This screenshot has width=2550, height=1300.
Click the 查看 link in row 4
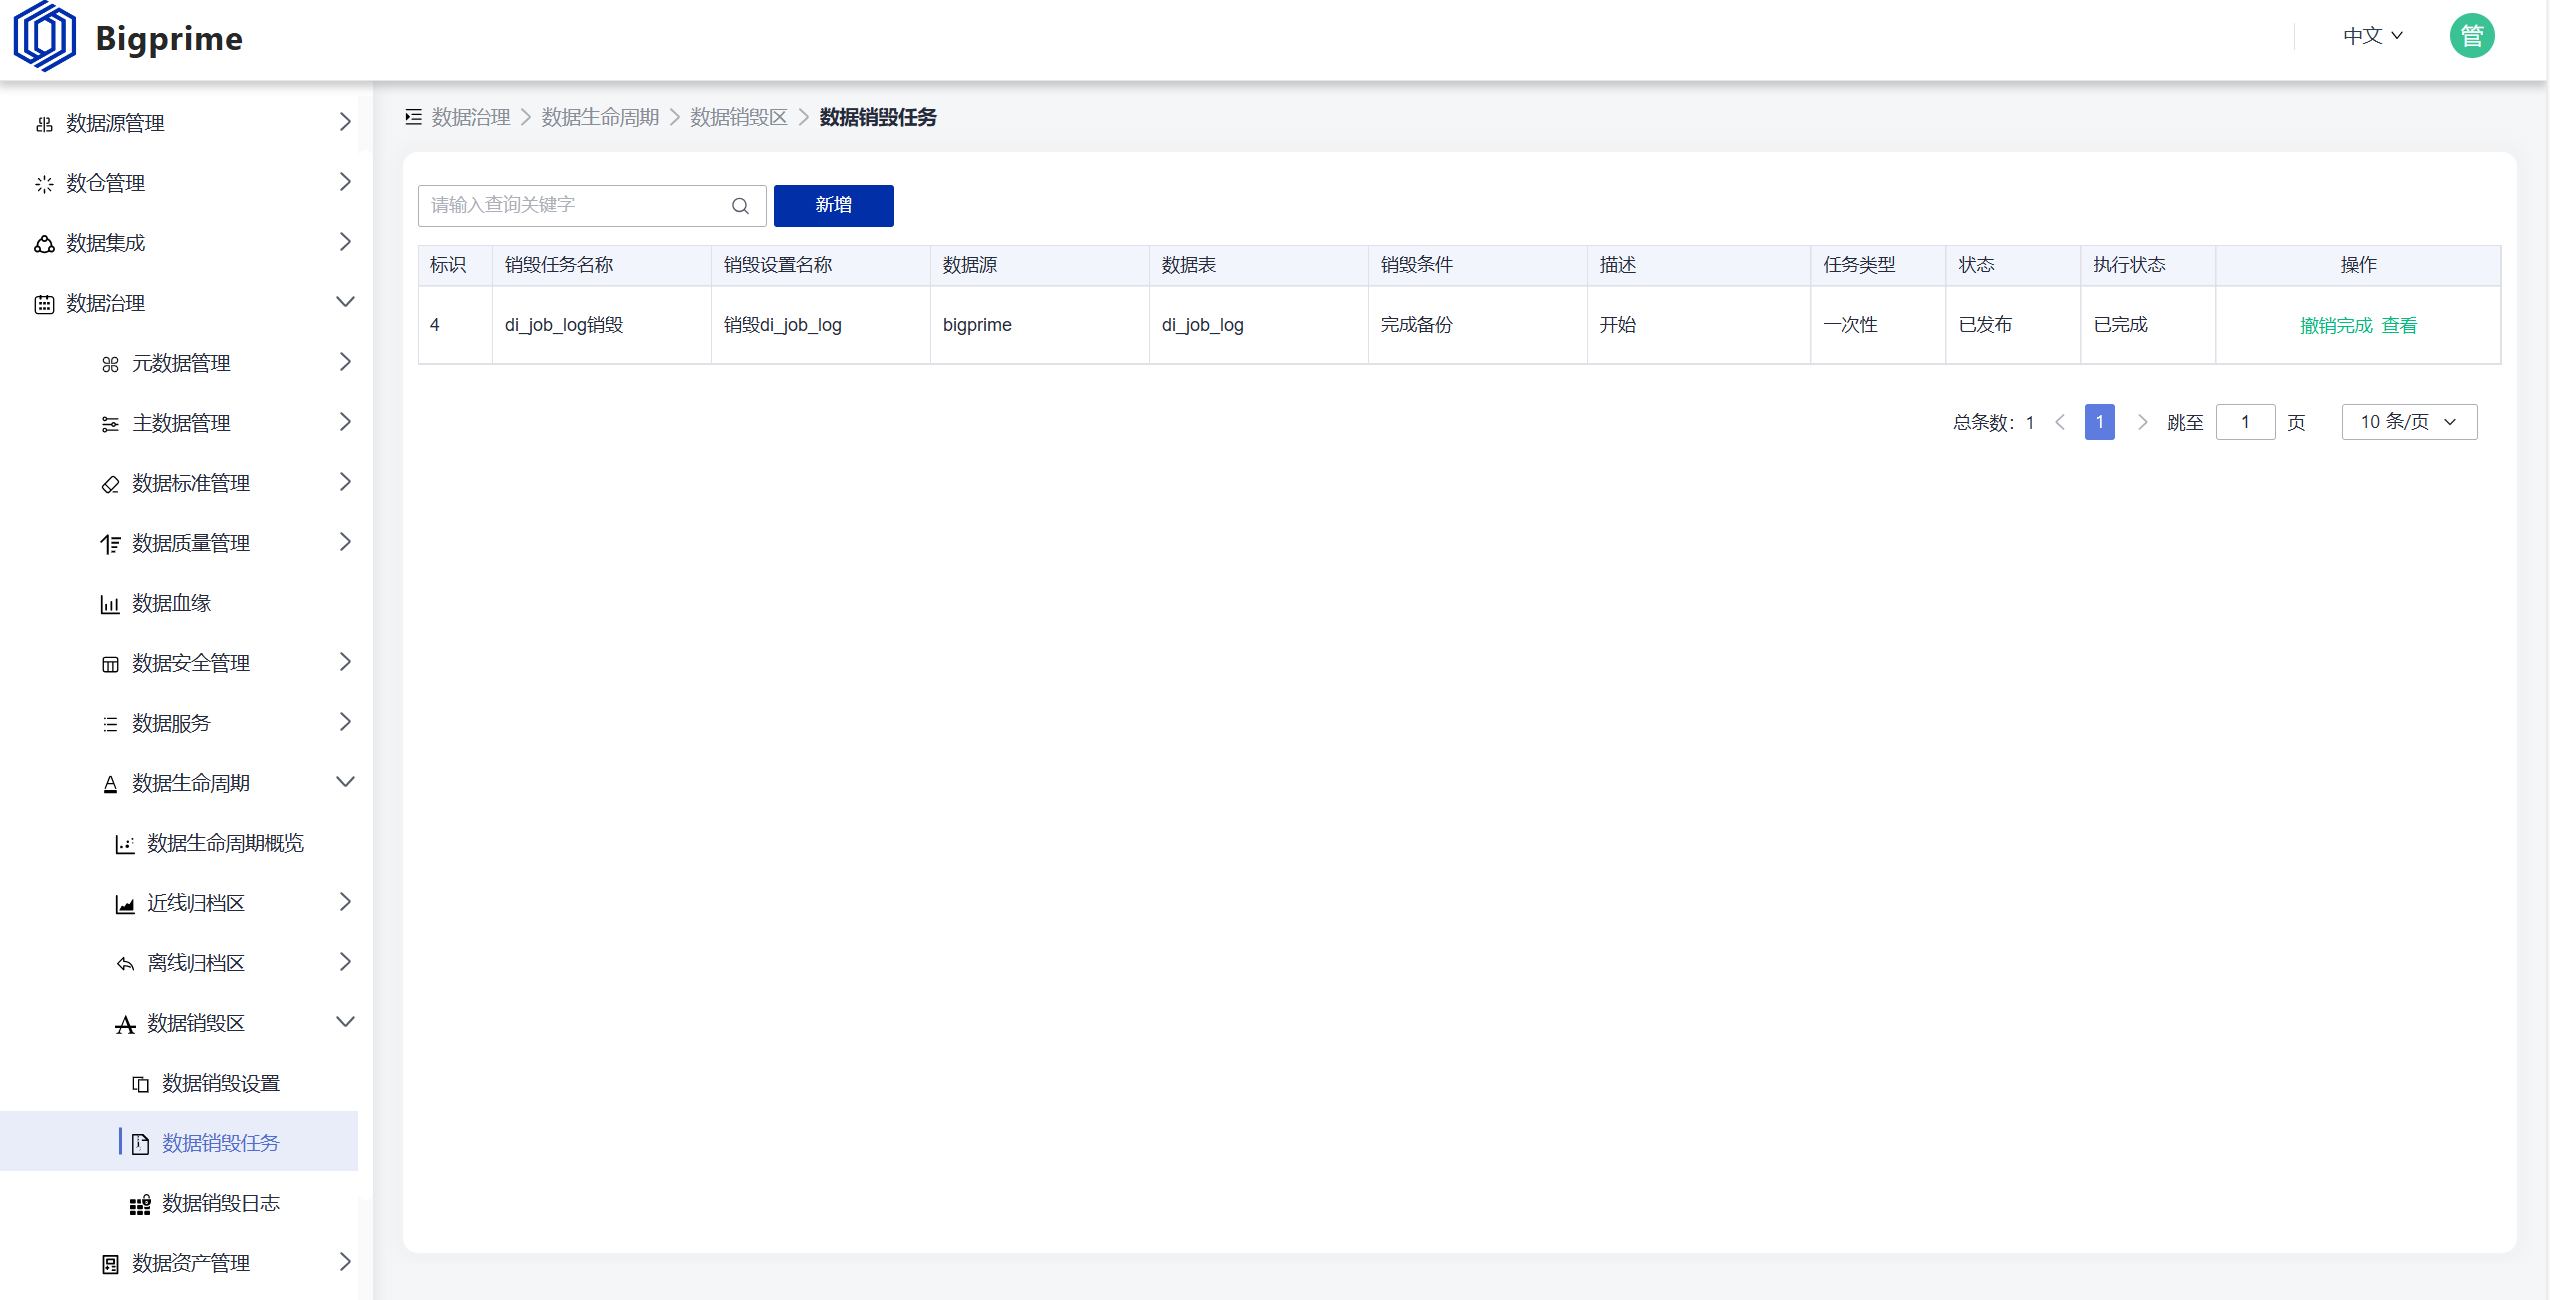point(2399,326)
